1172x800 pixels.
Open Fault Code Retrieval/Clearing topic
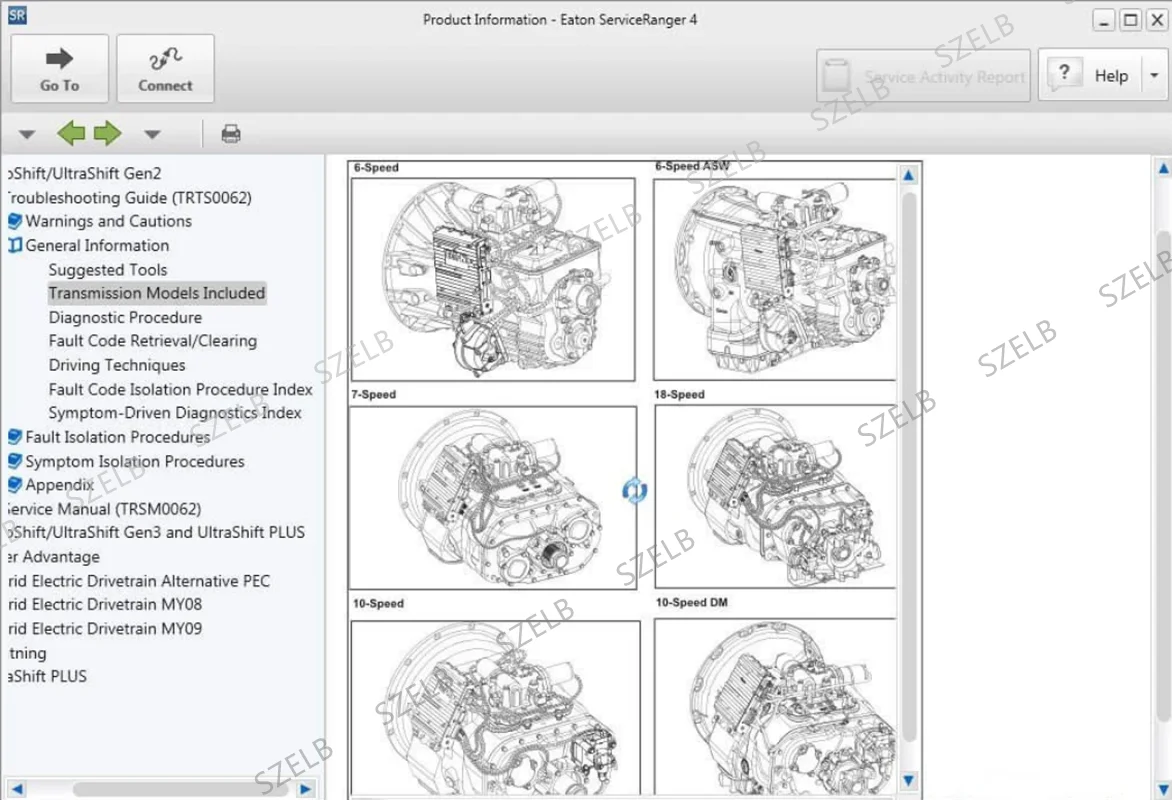152,341
